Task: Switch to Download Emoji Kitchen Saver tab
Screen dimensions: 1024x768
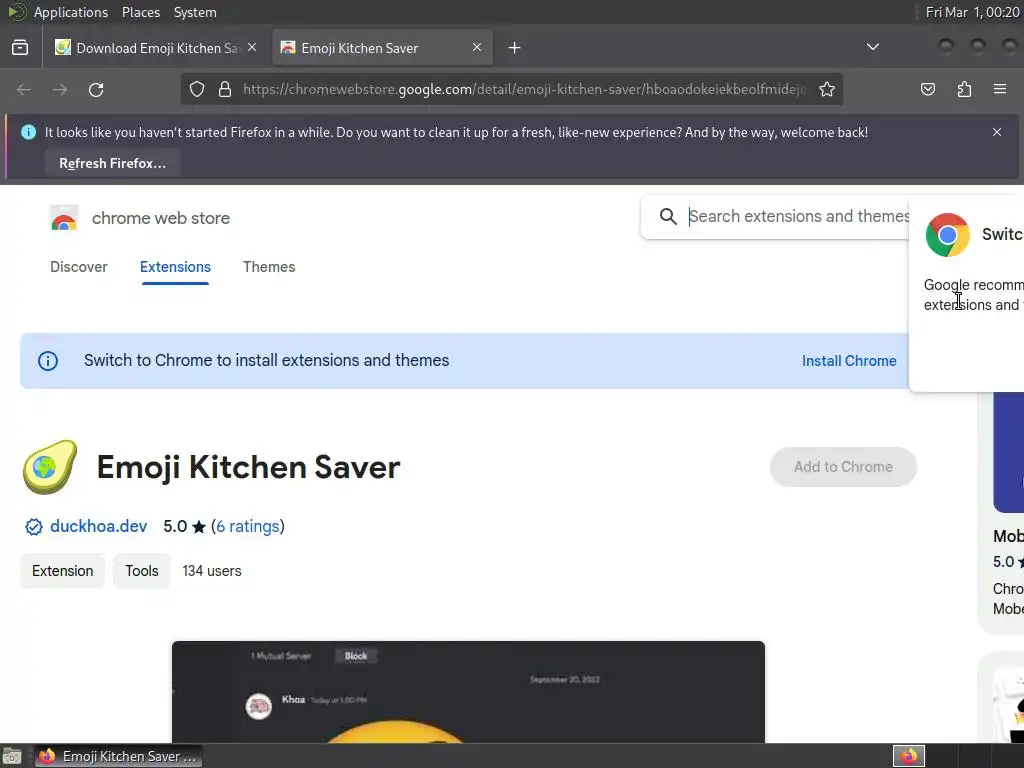Action: point(155,48)
